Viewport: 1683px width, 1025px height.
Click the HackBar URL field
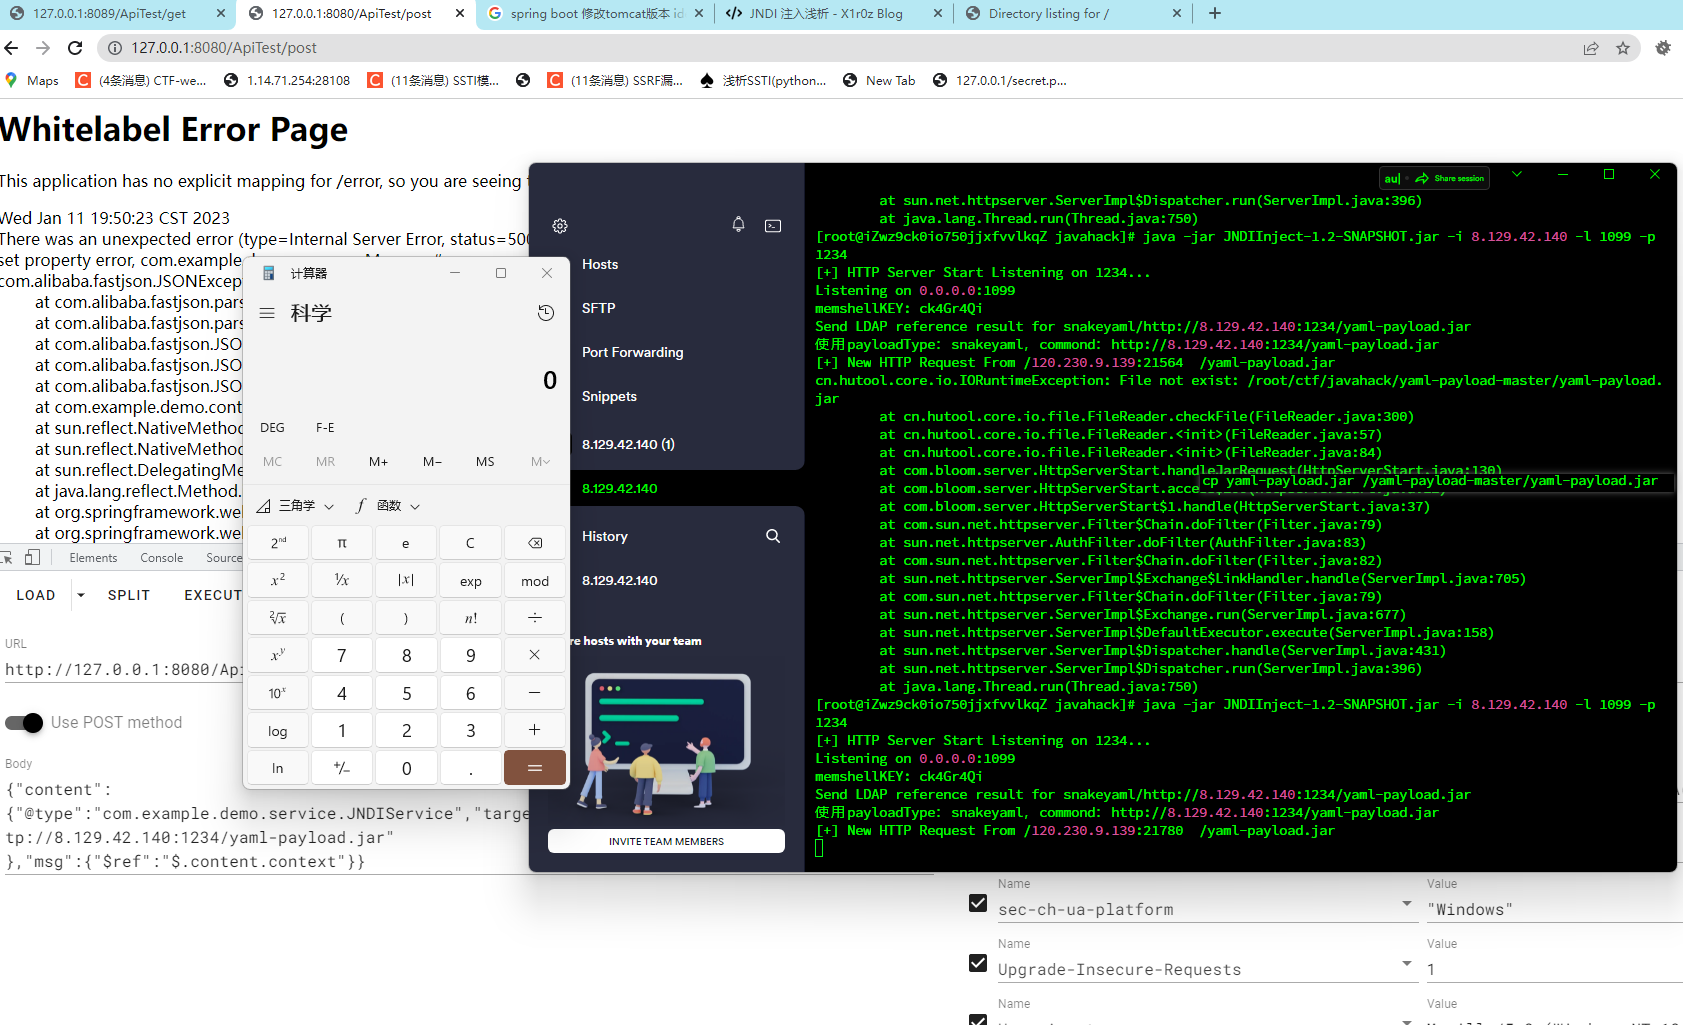coord(123,669)
